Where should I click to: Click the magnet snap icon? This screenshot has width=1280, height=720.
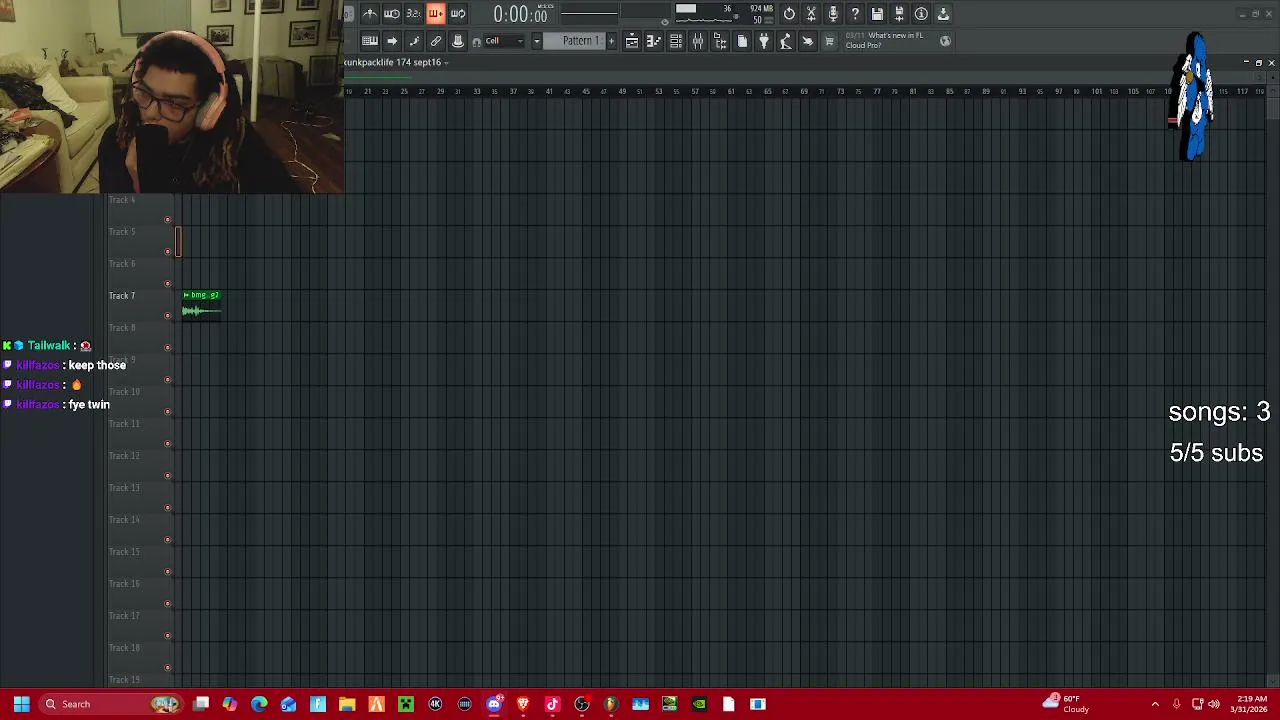[x=477, y=41]
